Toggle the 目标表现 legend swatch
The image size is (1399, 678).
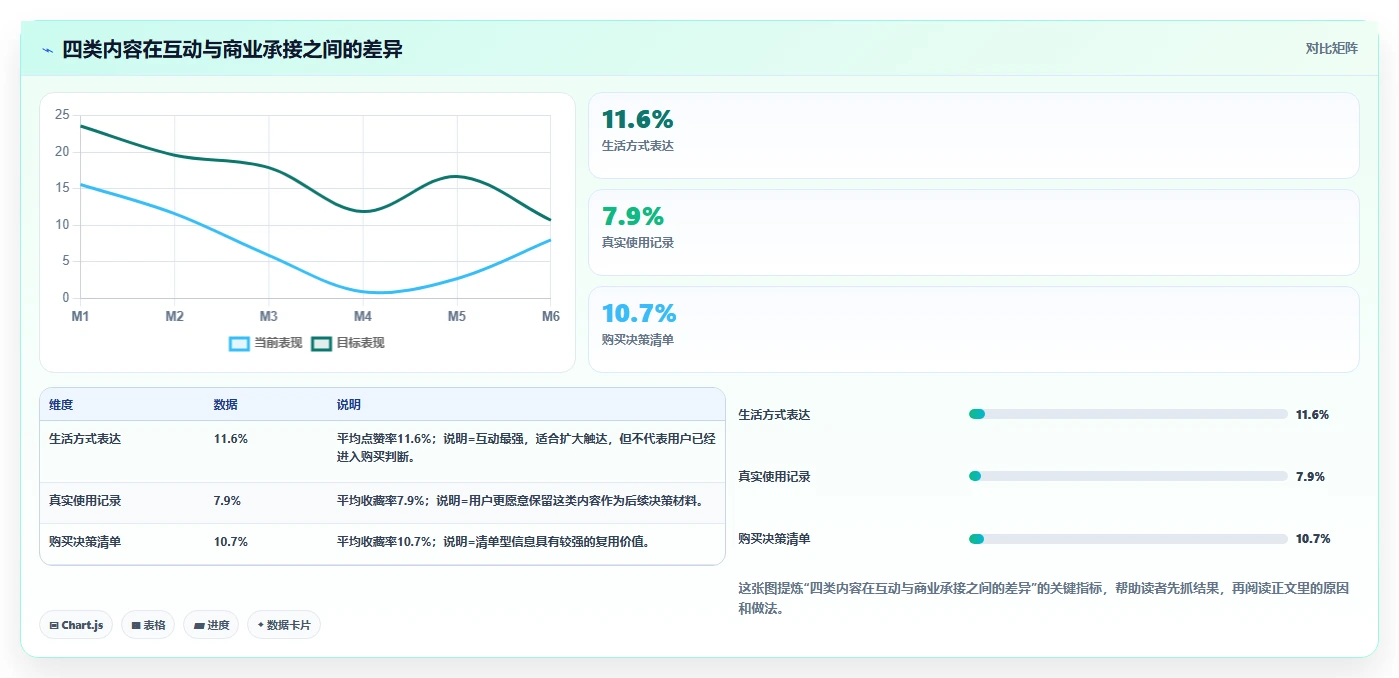coord(321,343)
